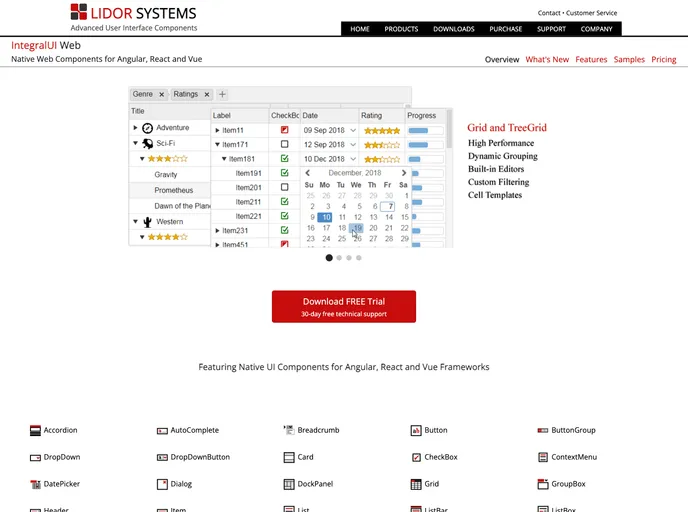This screenshot has height=512, width=688.
Task: Add a new grouping with plus icon
Action: point(222,94)
